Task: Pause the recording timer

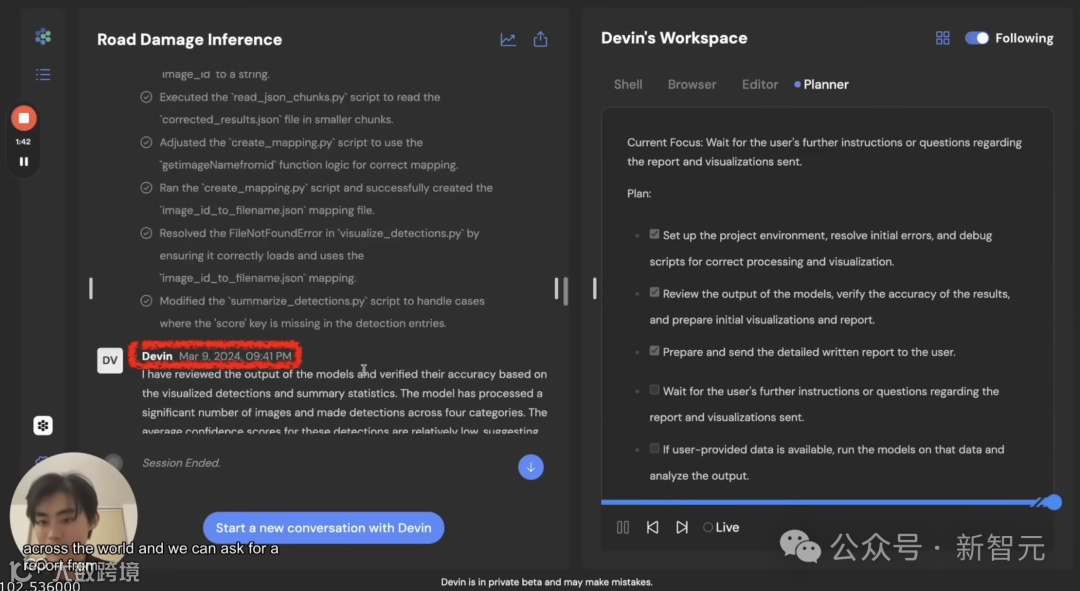Action: tap(23, 161)
